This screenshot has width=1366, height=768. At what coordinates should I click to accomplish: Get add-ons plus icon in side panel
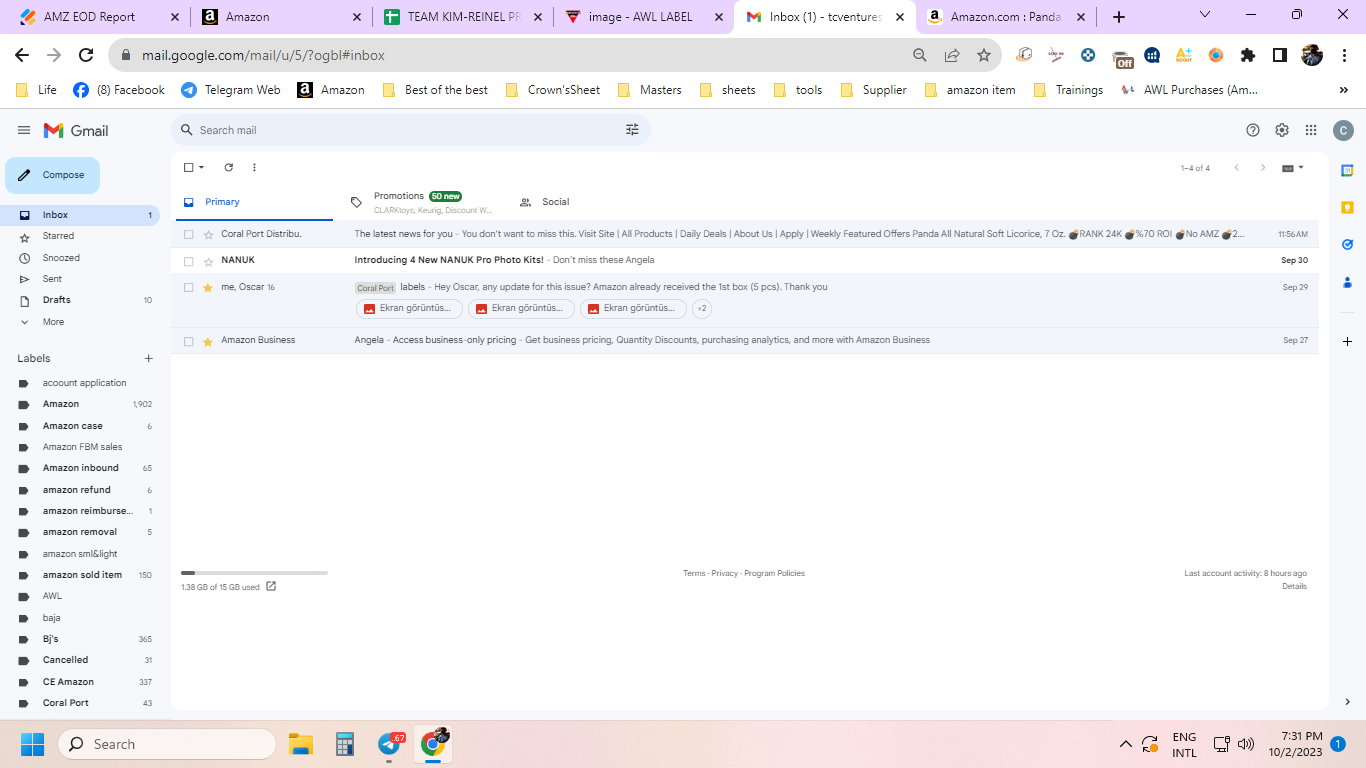point(1347,342)
